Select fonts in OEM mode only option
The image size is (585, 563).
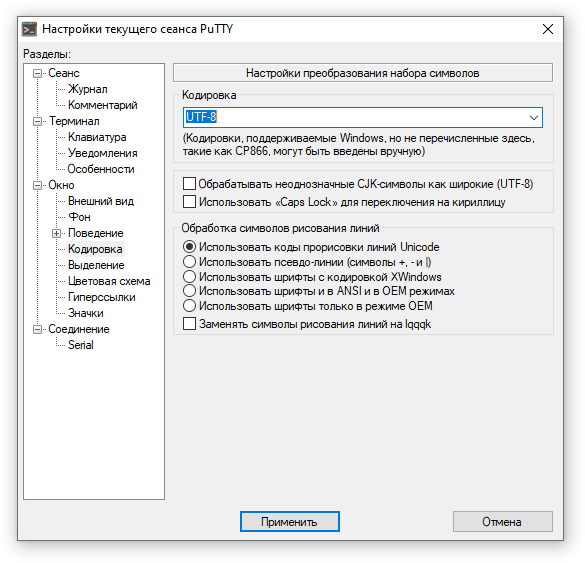pyautogui.click(x=189, y=306)
